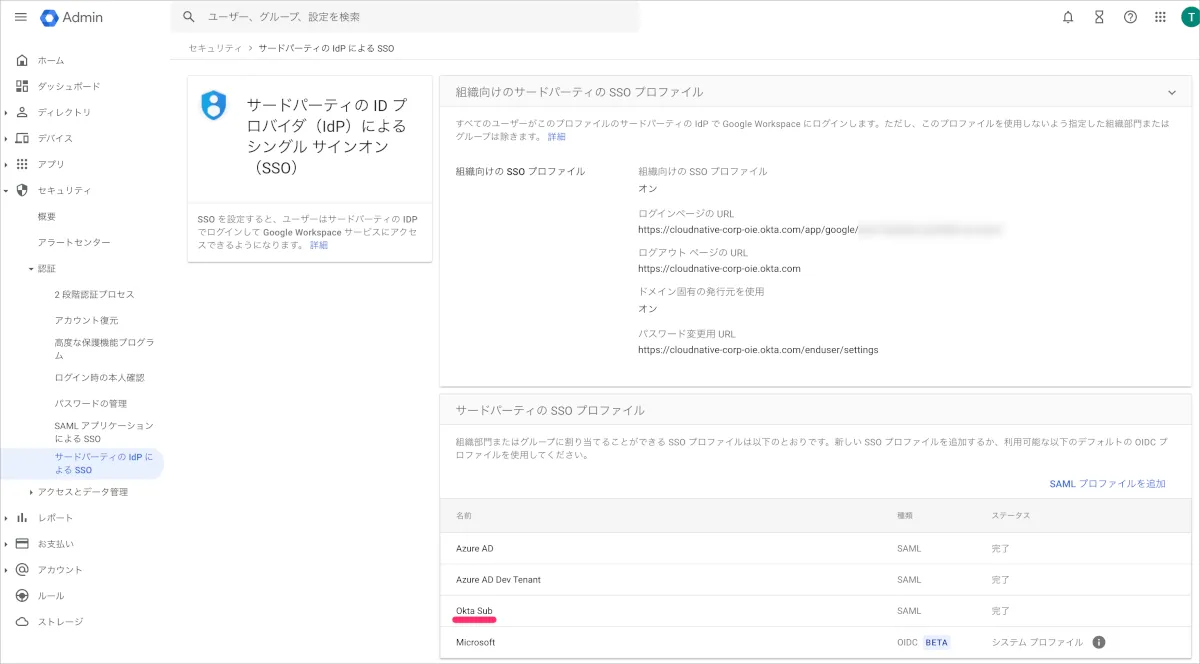
Task: Click the search input field
Action: 410,17
